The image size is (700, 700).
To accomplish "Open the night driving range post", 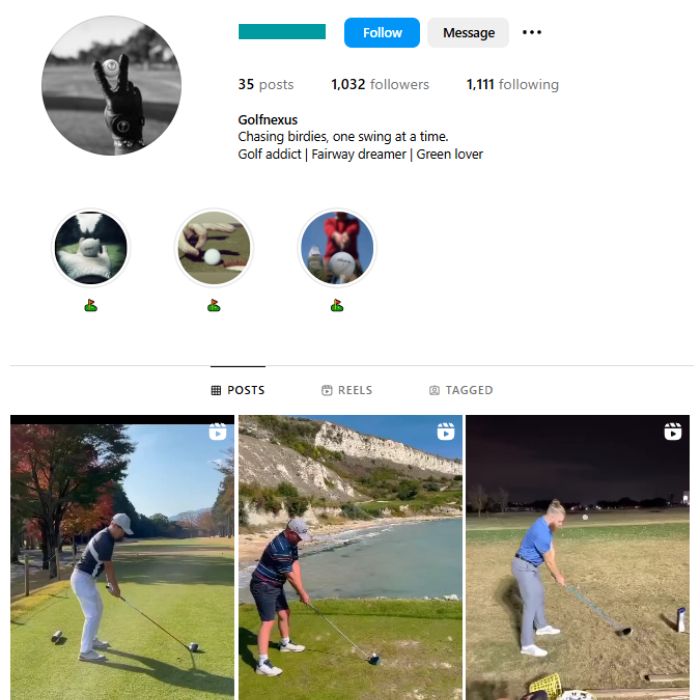I will coord(578,558).
